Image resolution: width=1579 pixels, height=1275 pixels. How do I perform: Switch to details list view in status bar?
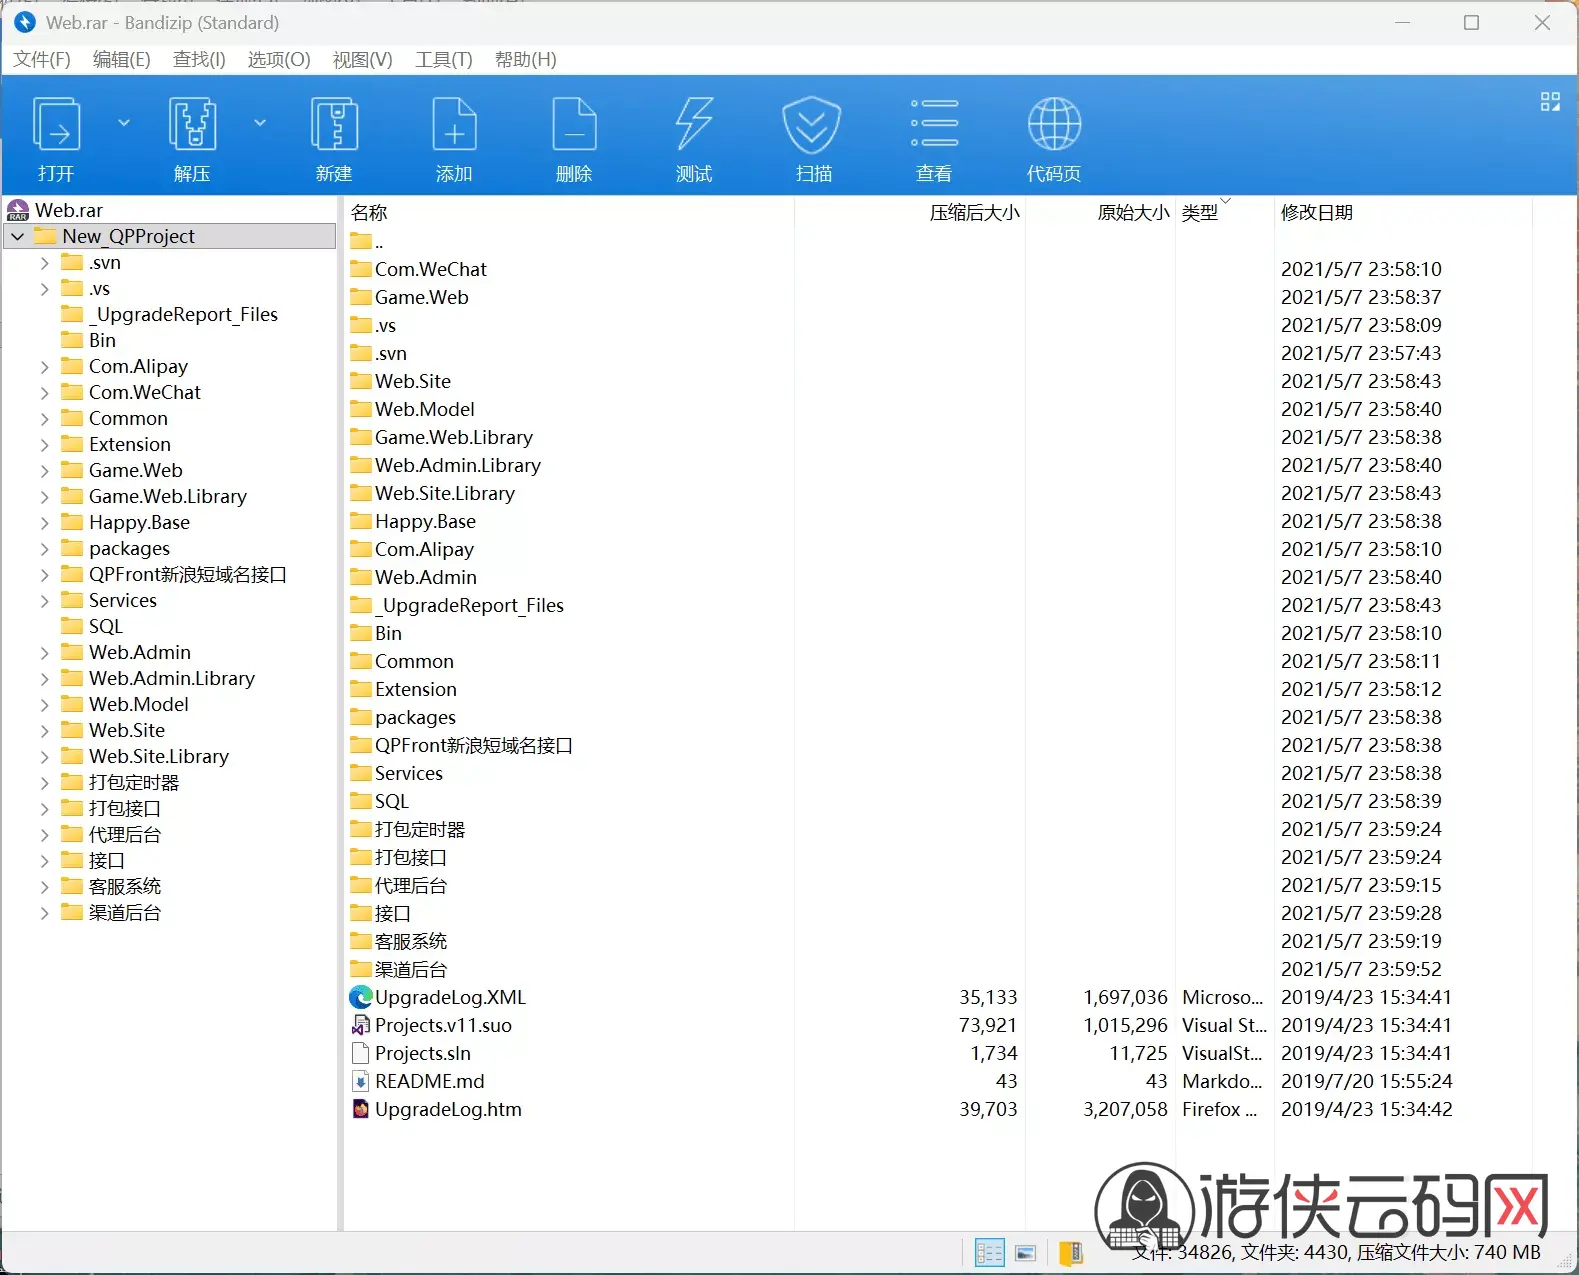click(989, 1252)
